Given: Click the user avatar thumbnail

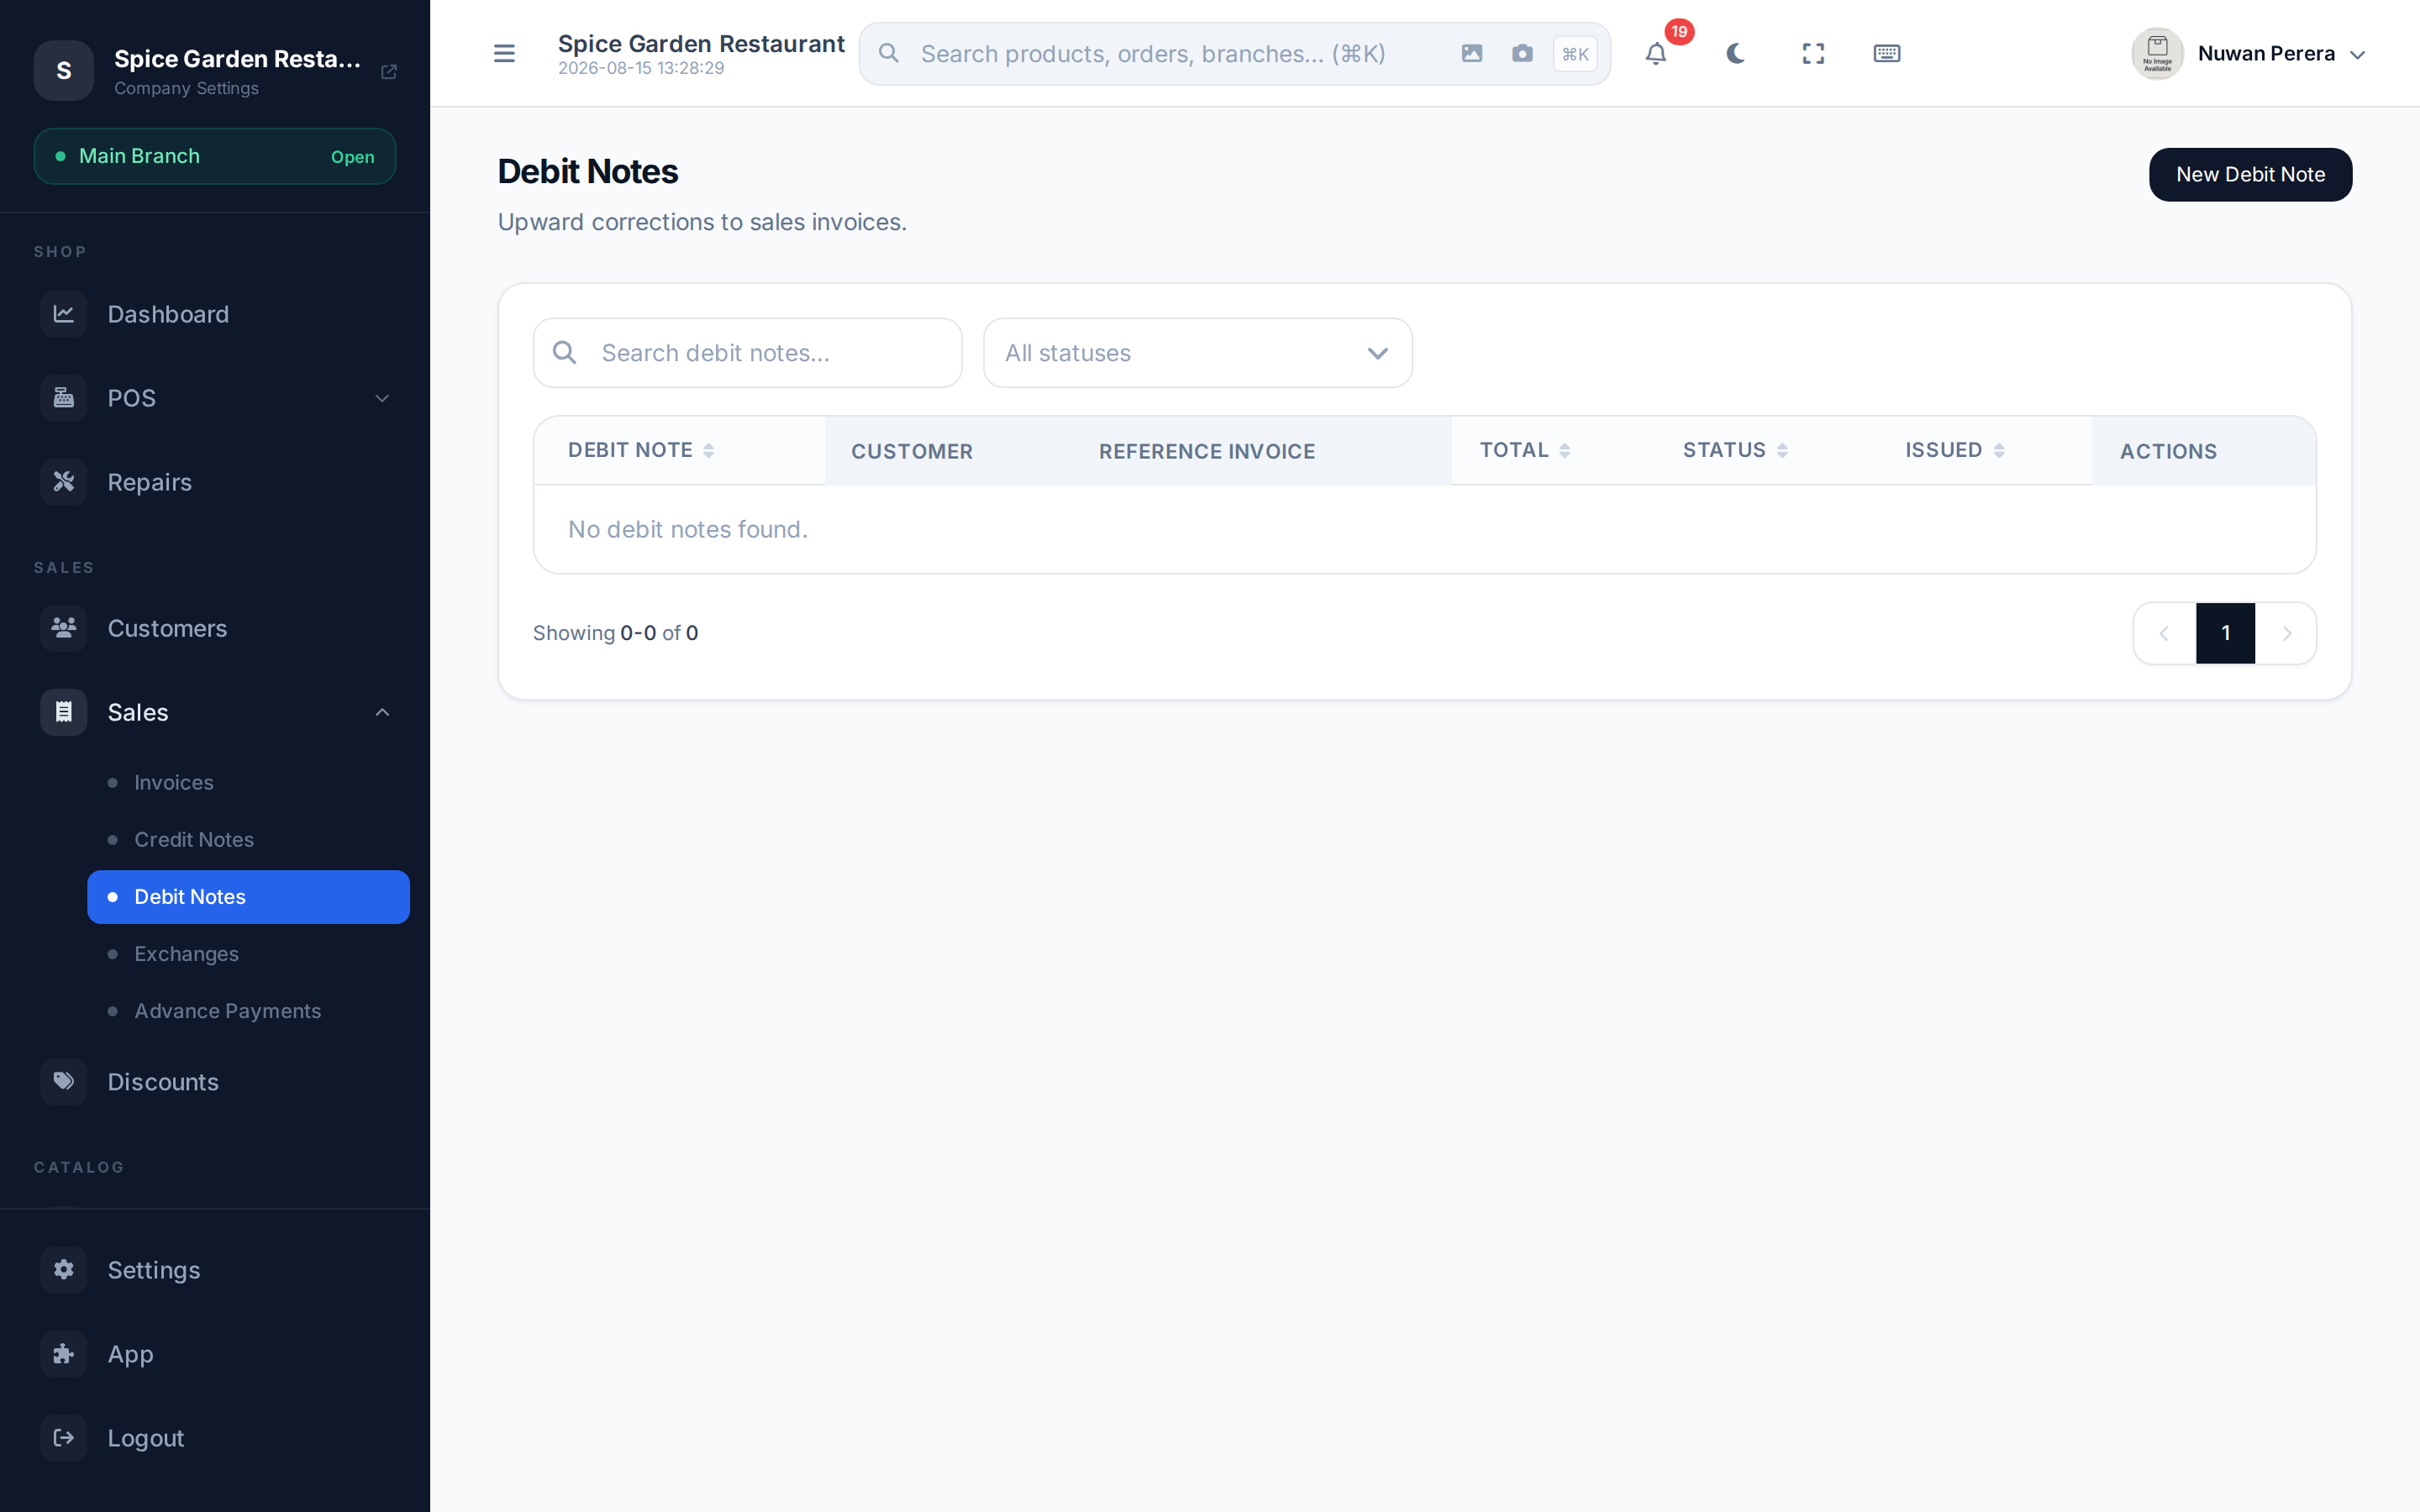Looking at the screenshot, I should [2157, 54].
